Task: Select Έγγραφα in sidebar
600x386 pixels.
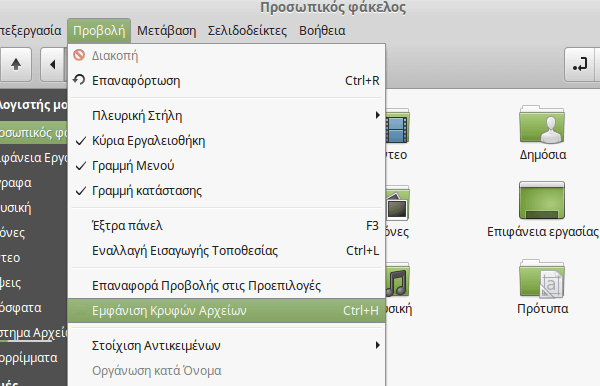Action: [x=34, y=182]
